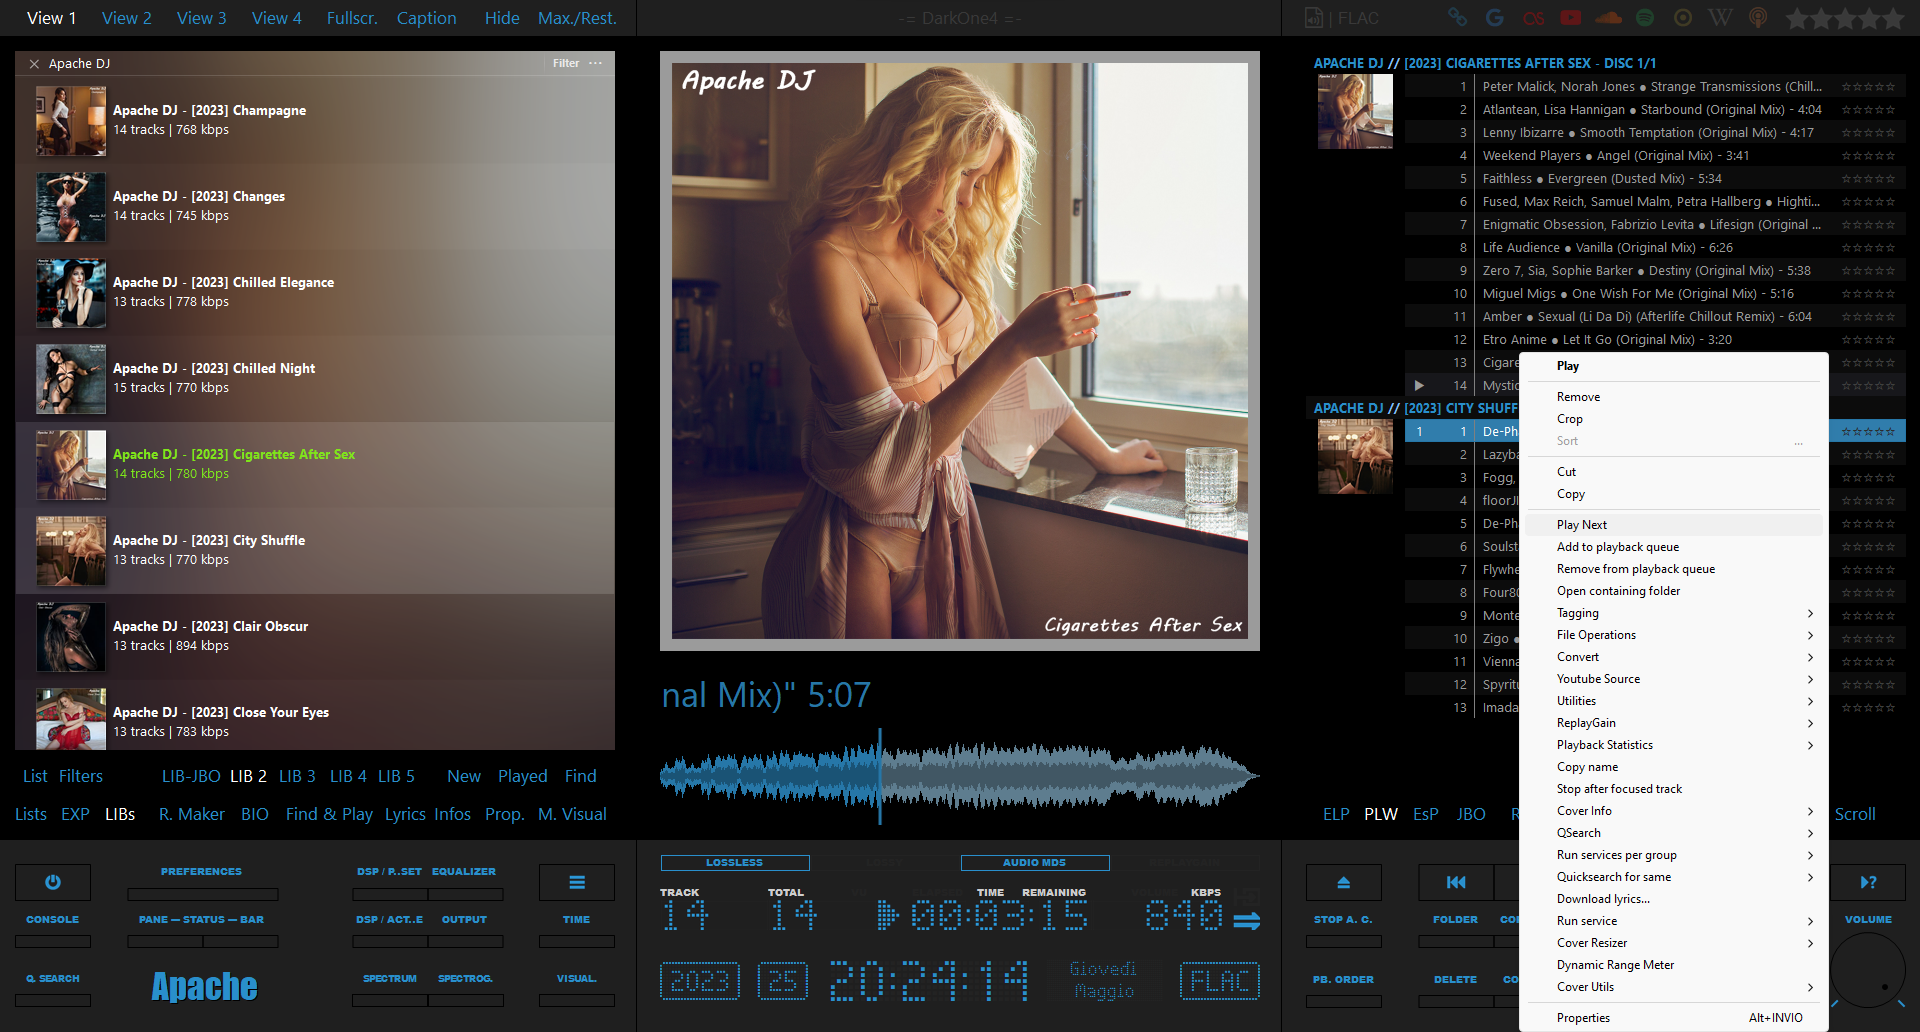Click the double-arrow playback order icon

pos(1247,921)
